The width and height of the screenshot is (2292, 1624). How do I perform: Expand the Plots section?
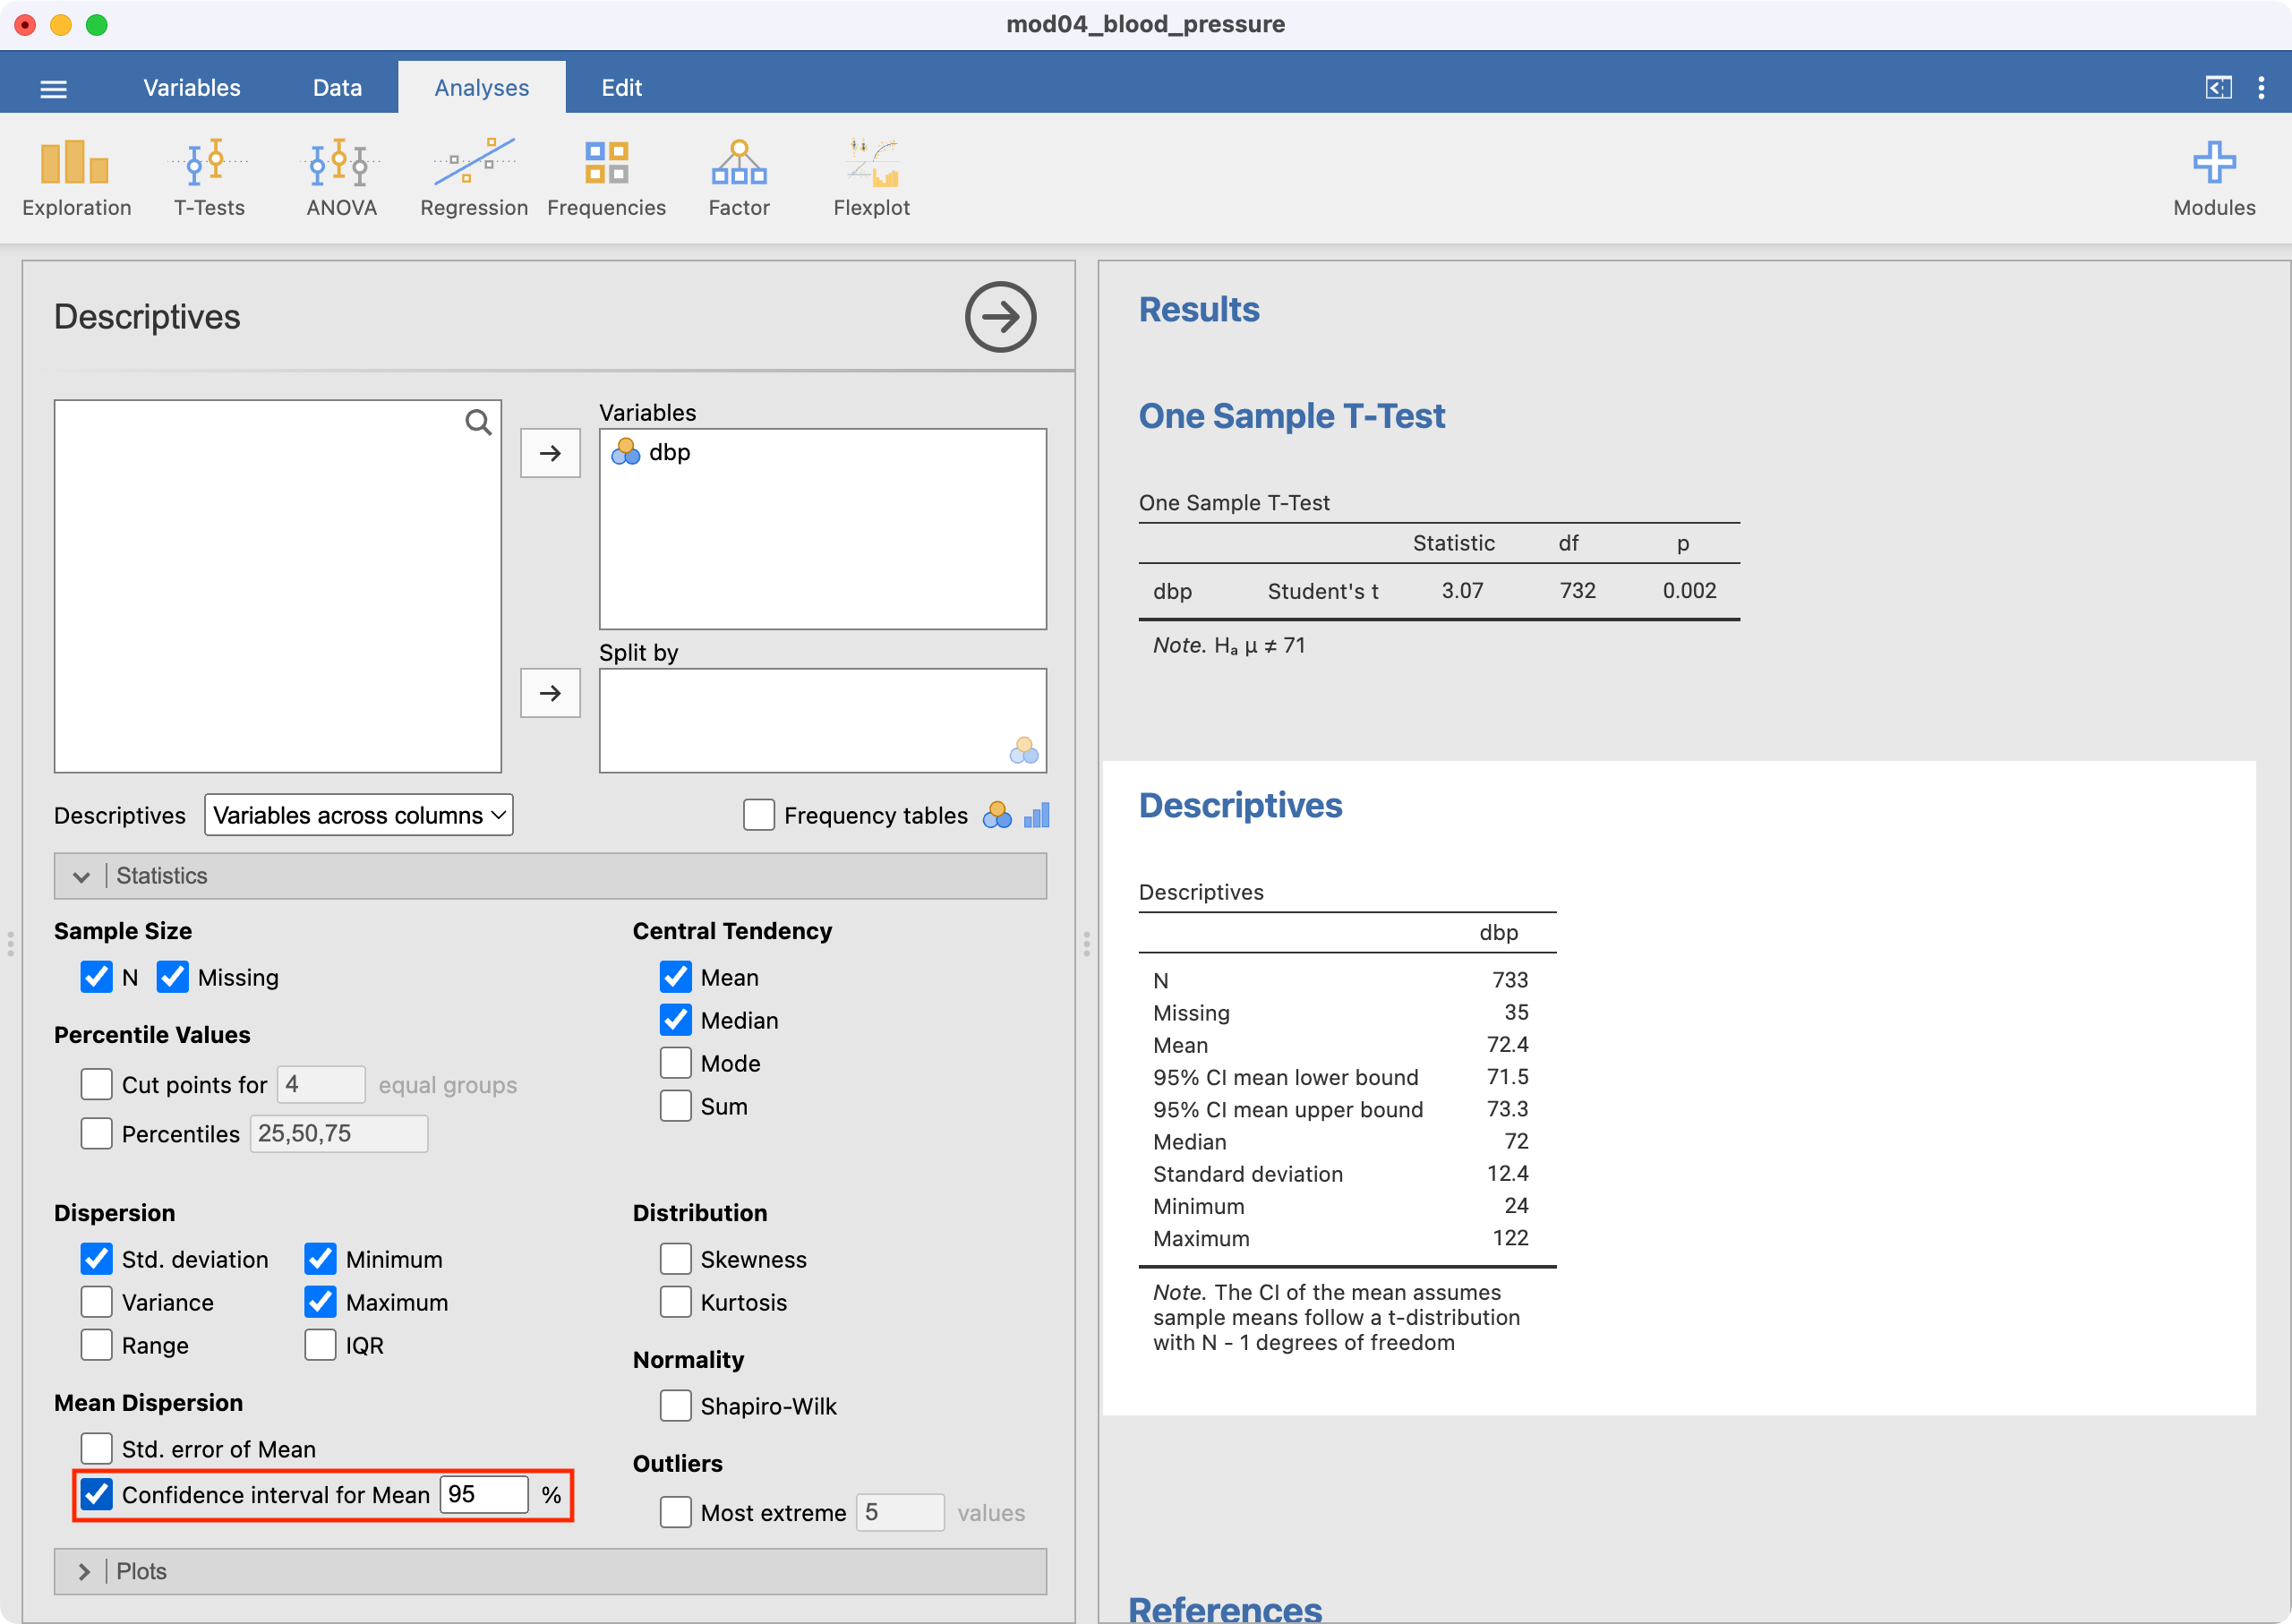84,1571
